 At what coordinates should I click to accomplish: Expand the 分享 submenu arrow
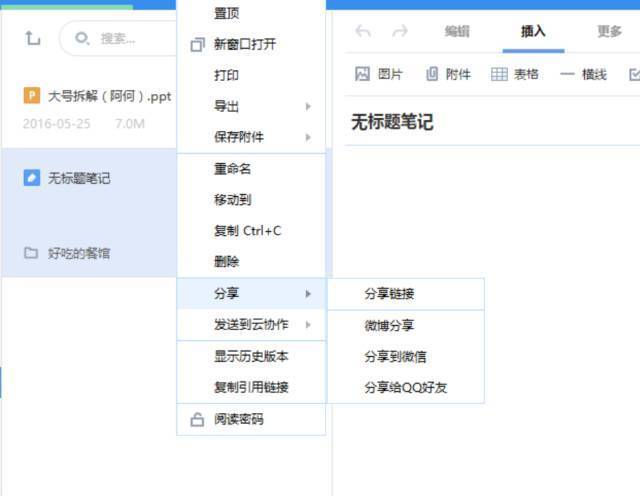[308, 294]
